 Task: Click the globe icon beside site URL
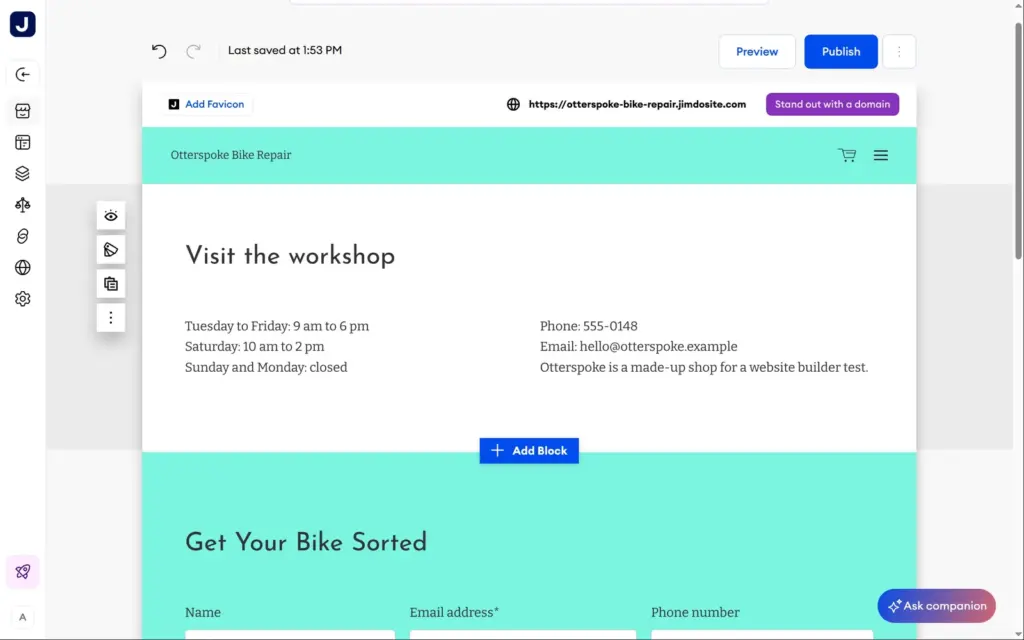[x=513, y=104]
